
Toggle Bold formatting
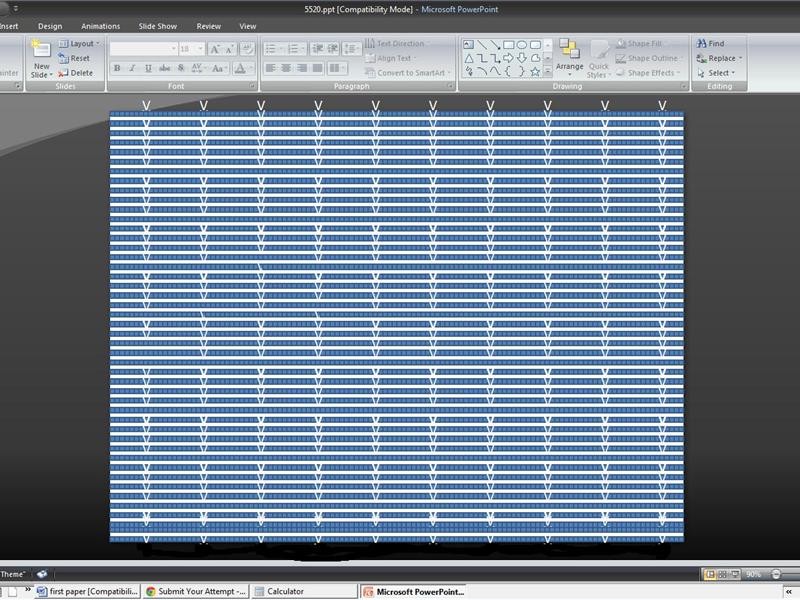(116, 67)
